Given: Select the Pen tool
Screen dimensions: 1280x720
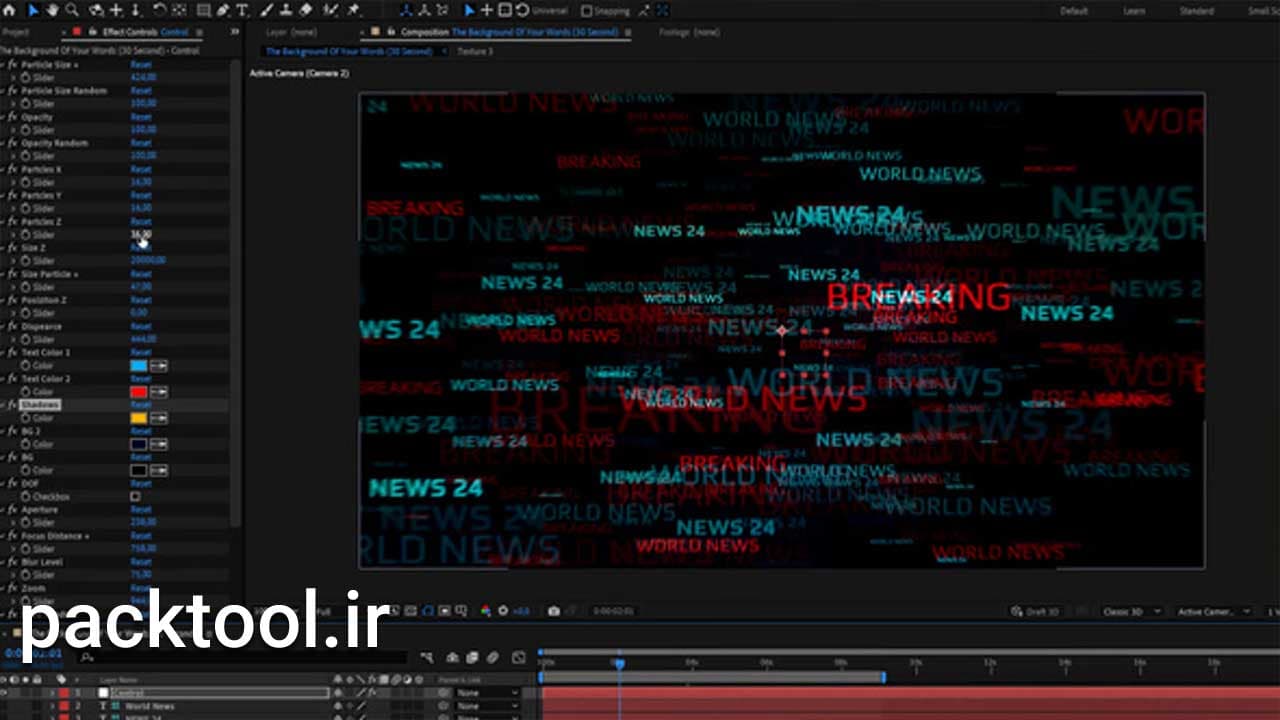Looking at the screenshot, I should tap(222, 10).
